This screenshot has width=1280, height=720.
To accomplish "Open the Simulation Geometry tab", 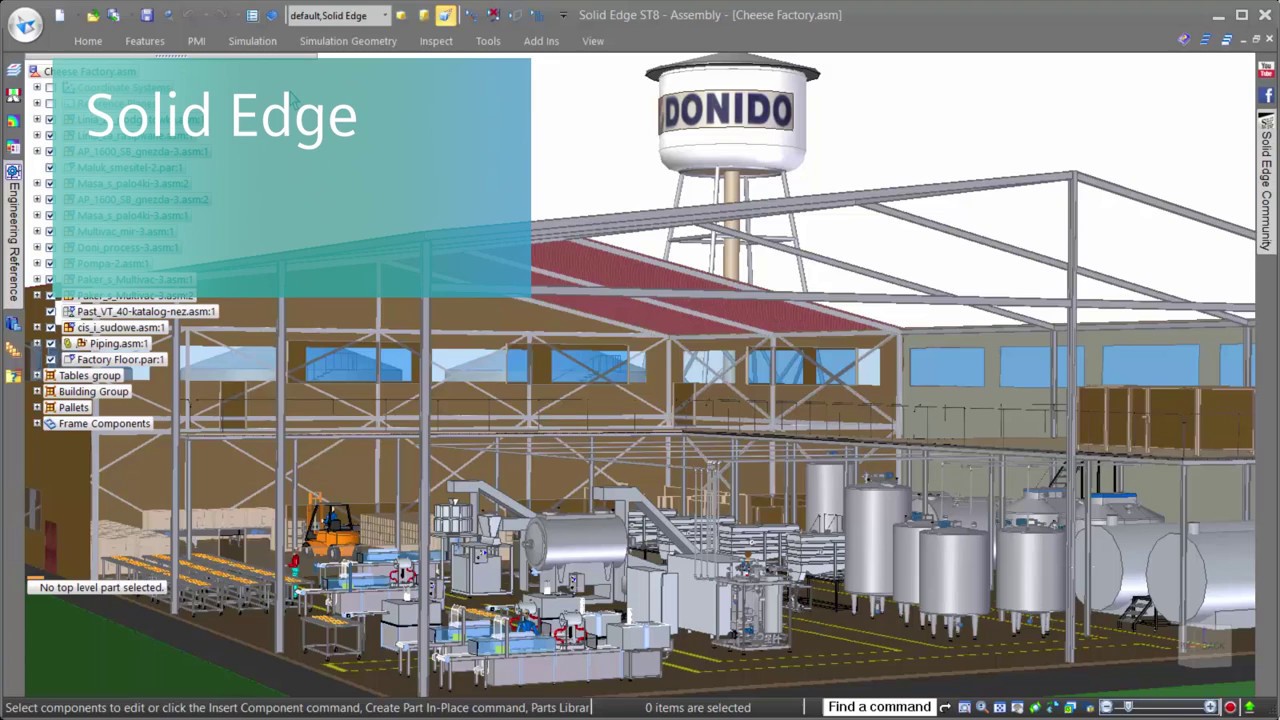I will pyautogui.click(x=348, y=41).
